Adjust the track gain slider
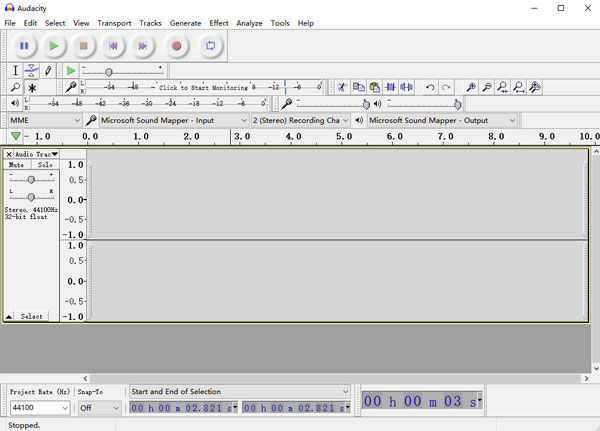The height and width of the screenshot is (431, 600). [x=32, y=179]
